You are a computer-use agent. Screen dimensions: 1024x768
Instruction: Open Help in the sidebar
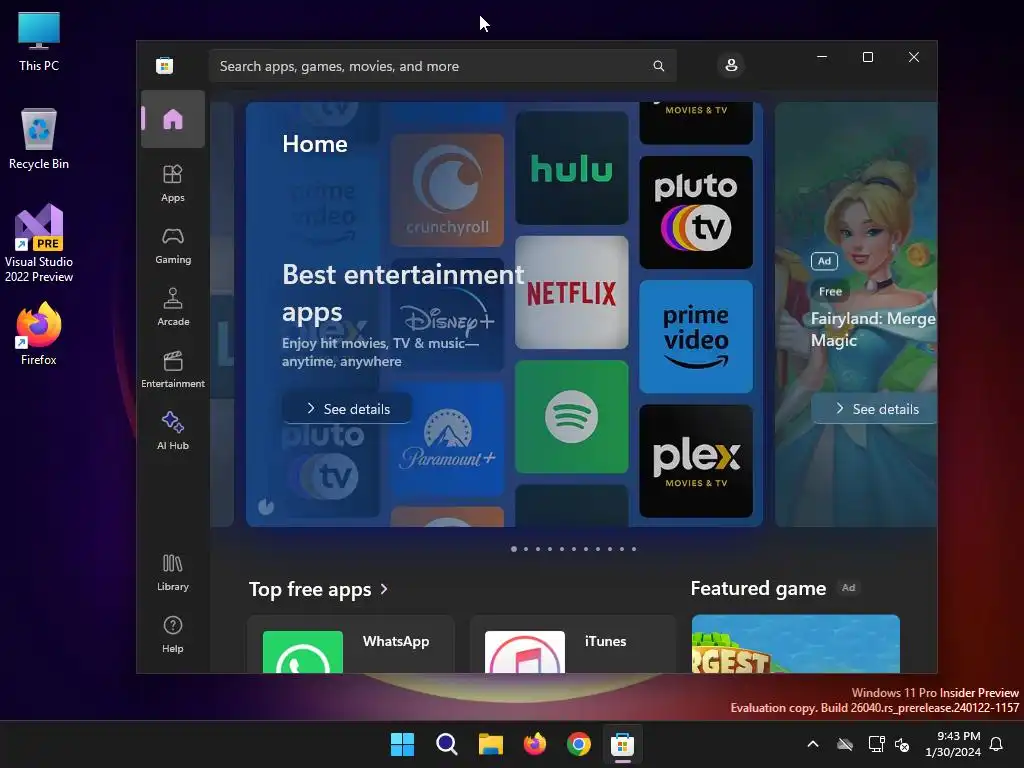(x=173, y=635)
